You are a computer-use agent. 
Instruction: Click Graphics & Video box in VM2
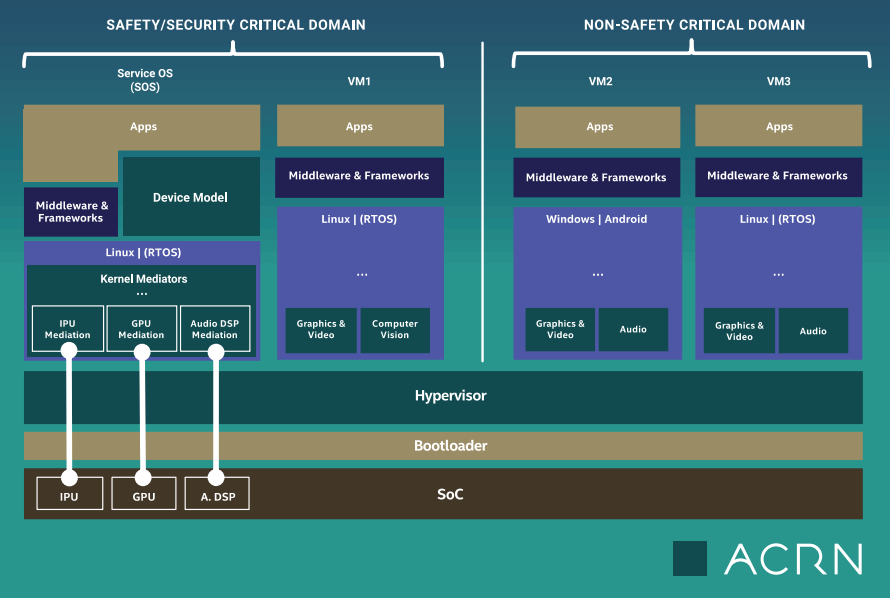pyautogui.click(x=560, y=330)
